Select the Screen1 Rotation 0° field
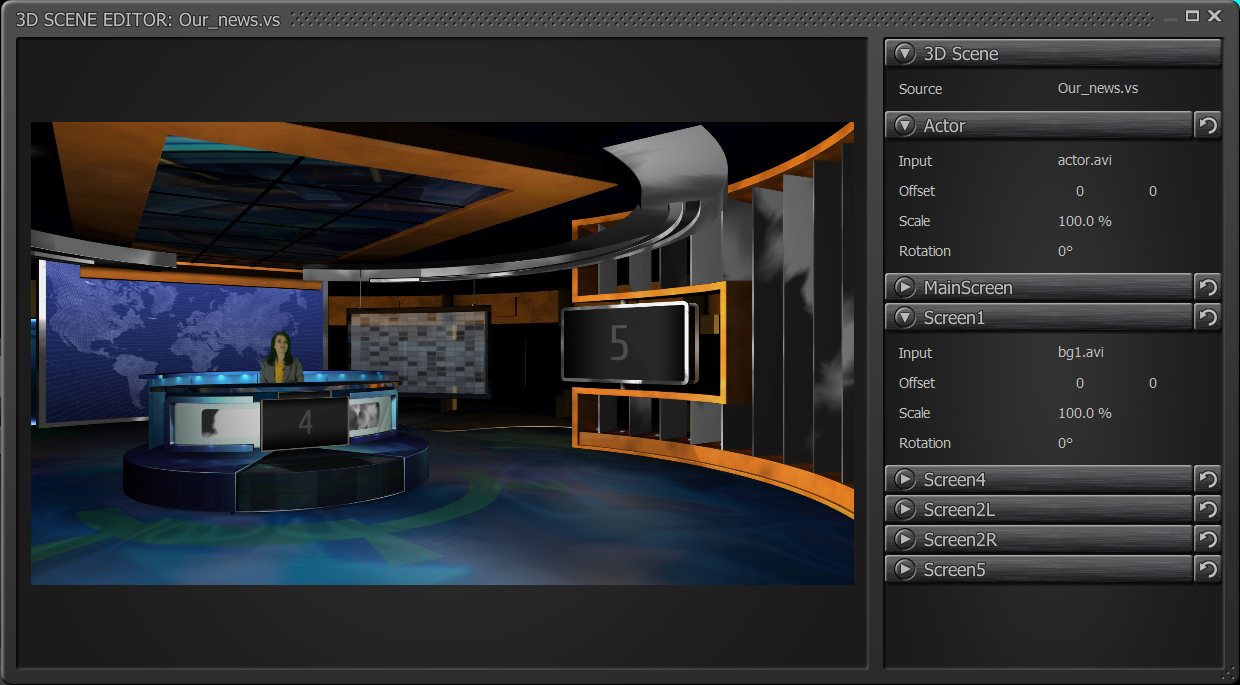 1065,443
